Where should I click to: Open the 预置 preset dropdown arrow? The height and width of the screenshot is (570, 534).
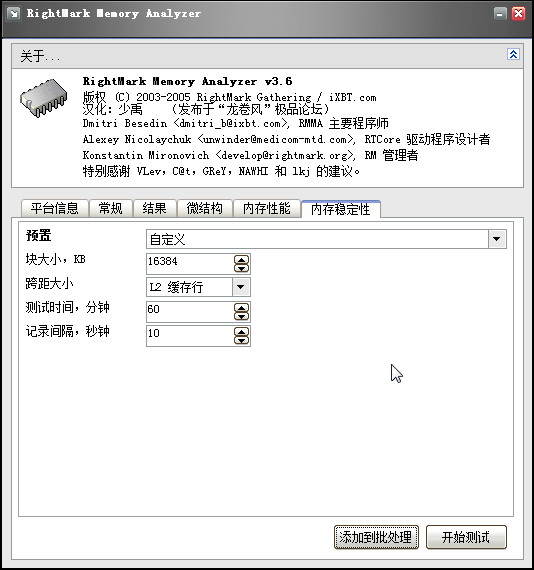pyautogui.click(x=497, y=239)
